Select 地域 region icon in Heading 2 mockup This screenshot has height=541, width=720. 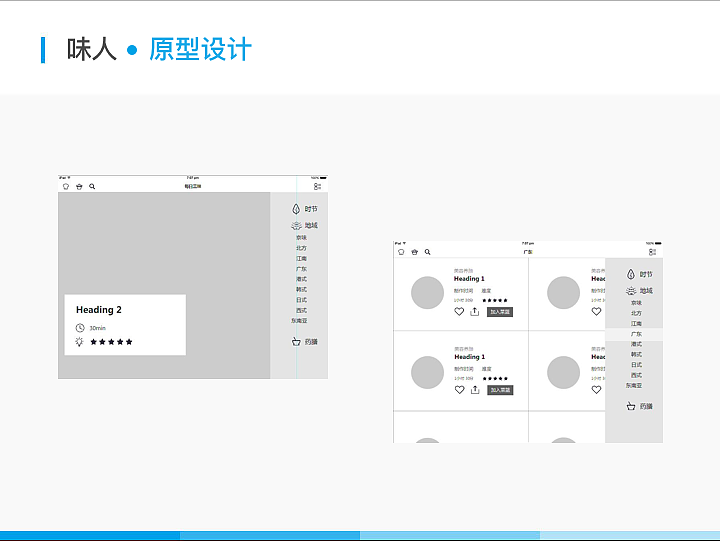pos(296,225)
